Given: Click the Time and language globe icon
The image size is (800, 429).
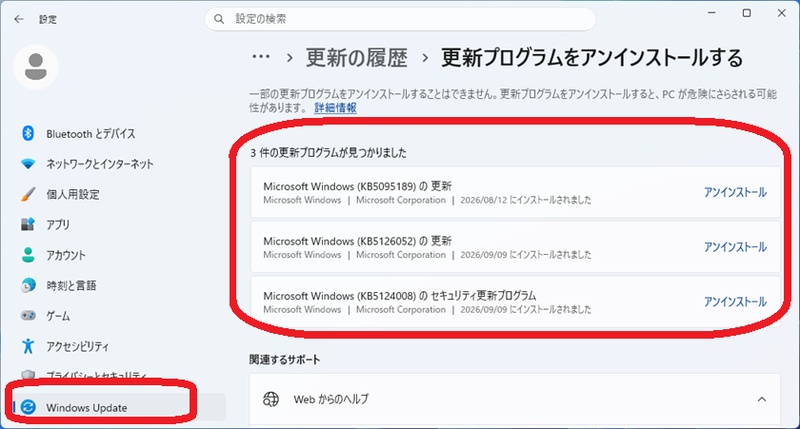Looking at the screenshot, I should point(28,285).
